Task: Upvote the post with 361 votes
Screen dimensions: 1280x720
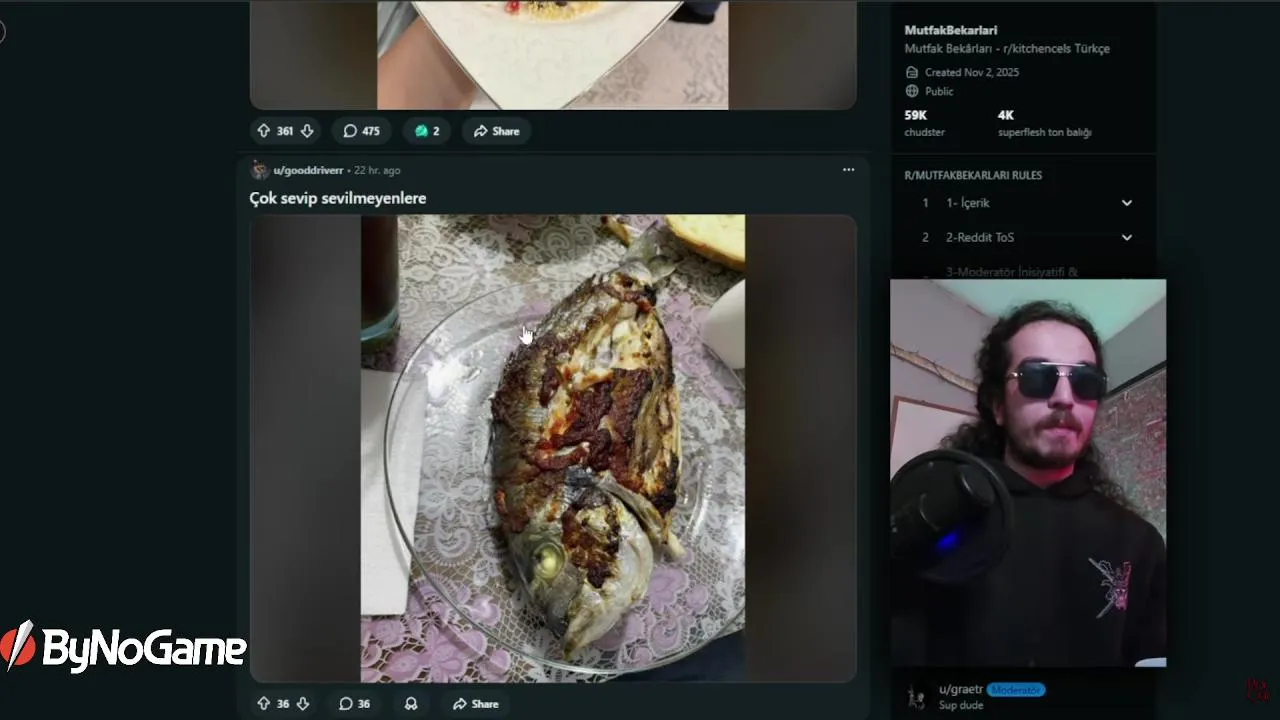Action: tap(264, 131)
